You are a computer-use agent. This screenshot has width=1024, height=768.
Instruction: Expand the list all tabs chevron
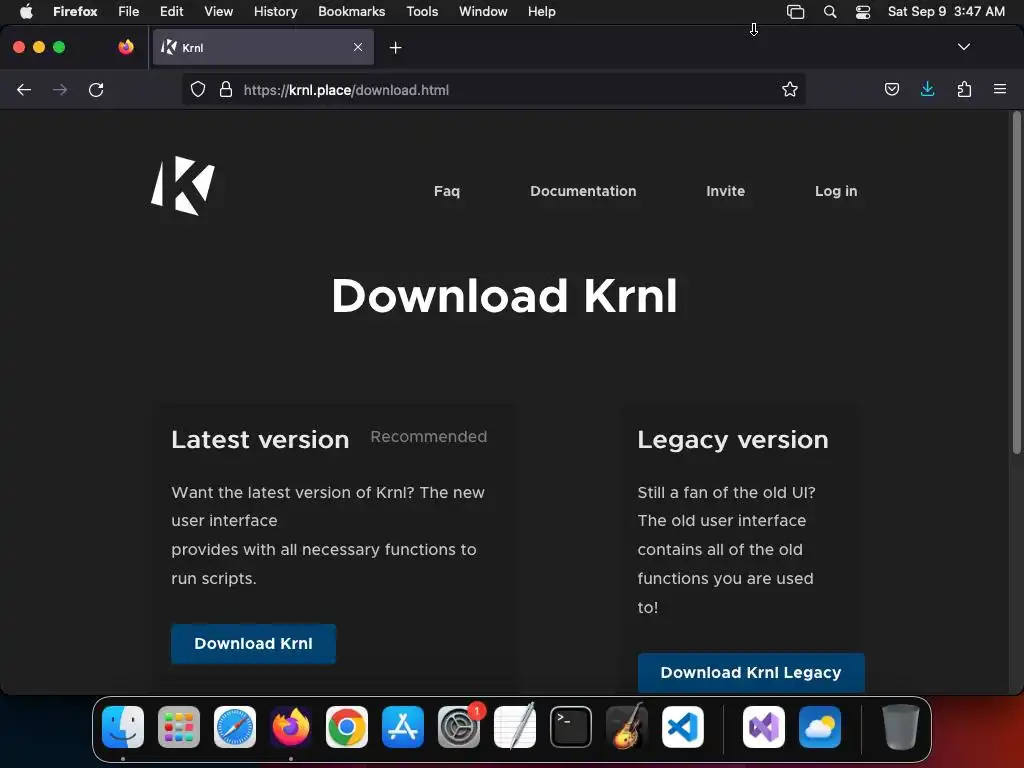point(964,47)
